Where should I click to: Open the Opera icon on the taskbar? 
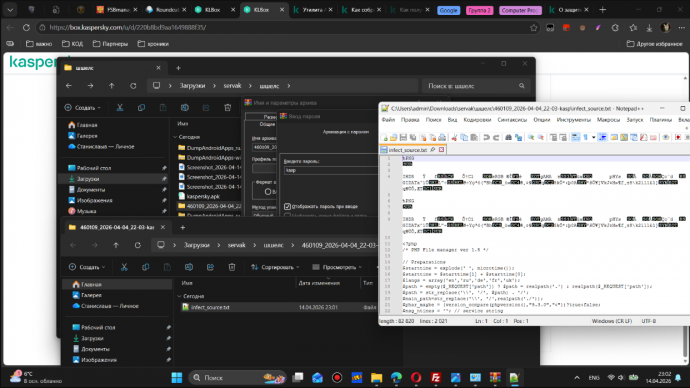[x=416, y=377]
